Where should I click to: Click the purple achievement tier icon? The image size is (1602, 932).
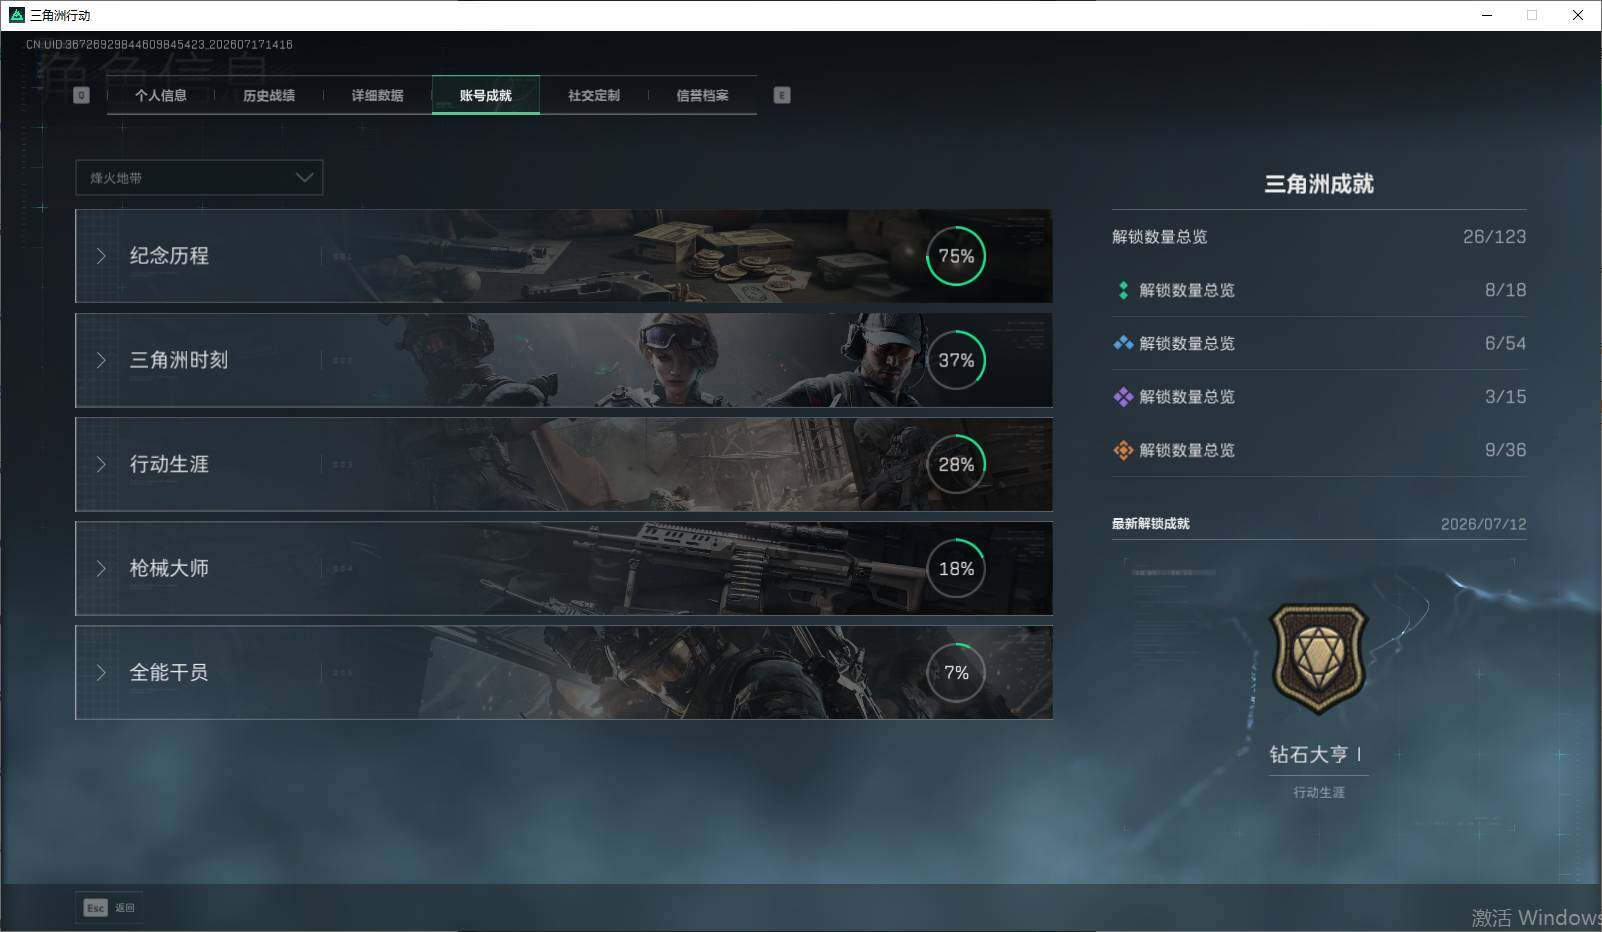point(1123,397)
